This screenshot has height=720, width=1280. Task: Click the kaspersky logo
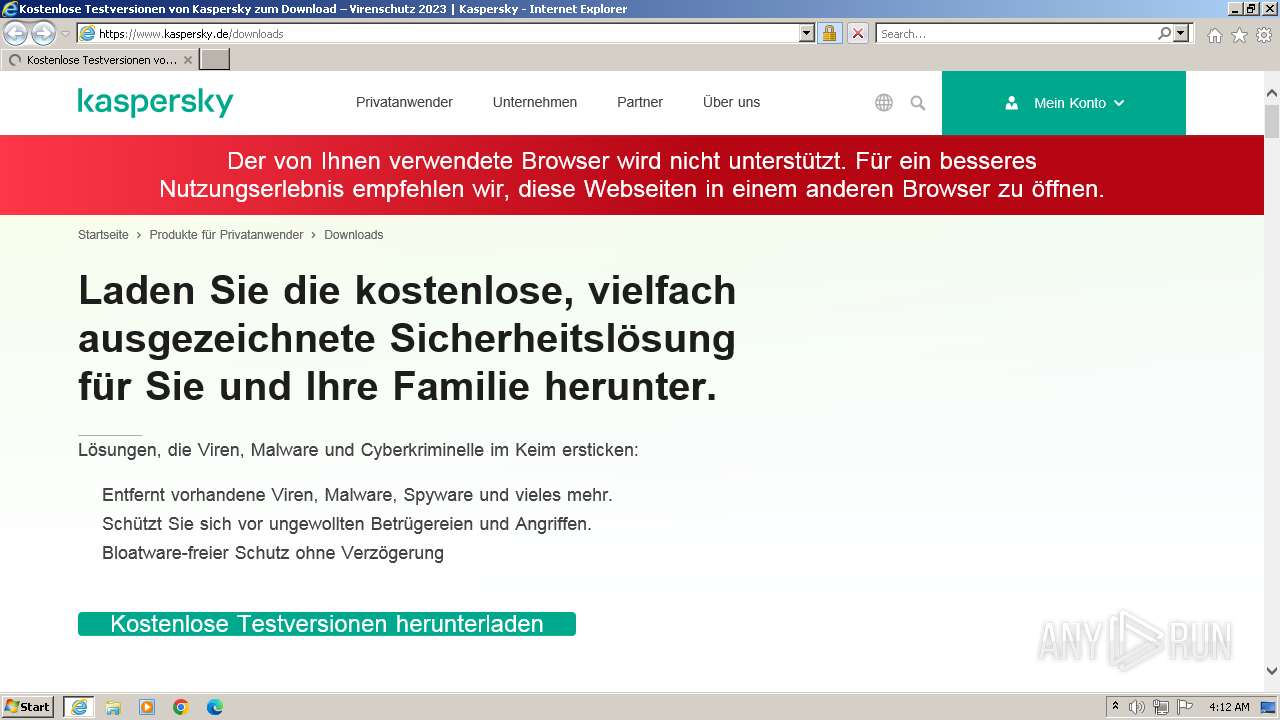[x=155, y=102]
